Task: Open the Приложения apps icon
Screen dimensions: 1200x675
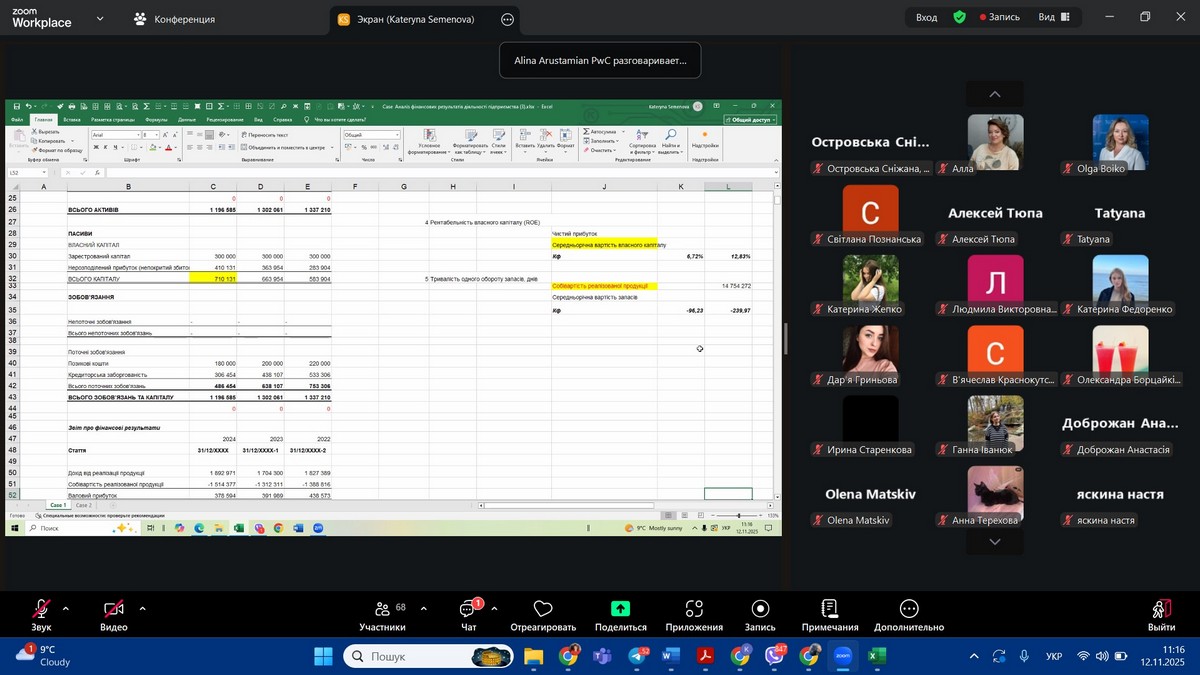Action: pyautogui.click(x=694, y=609)
